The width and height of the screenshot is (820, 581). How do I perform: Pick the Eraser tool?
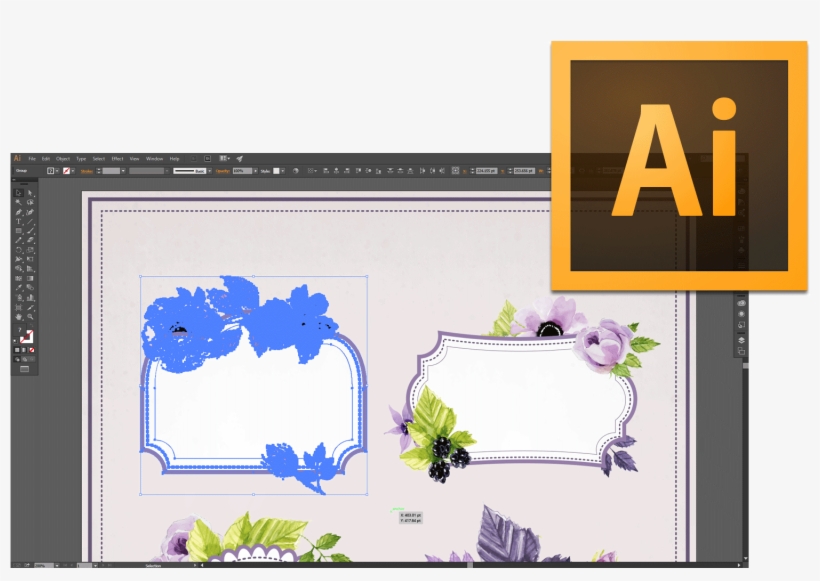30,240
